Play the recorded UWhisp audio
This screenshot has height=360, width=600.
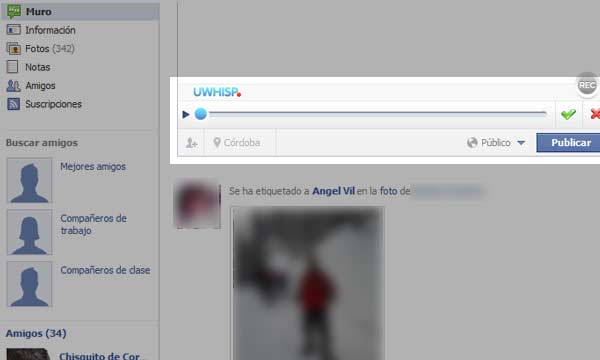186,114
